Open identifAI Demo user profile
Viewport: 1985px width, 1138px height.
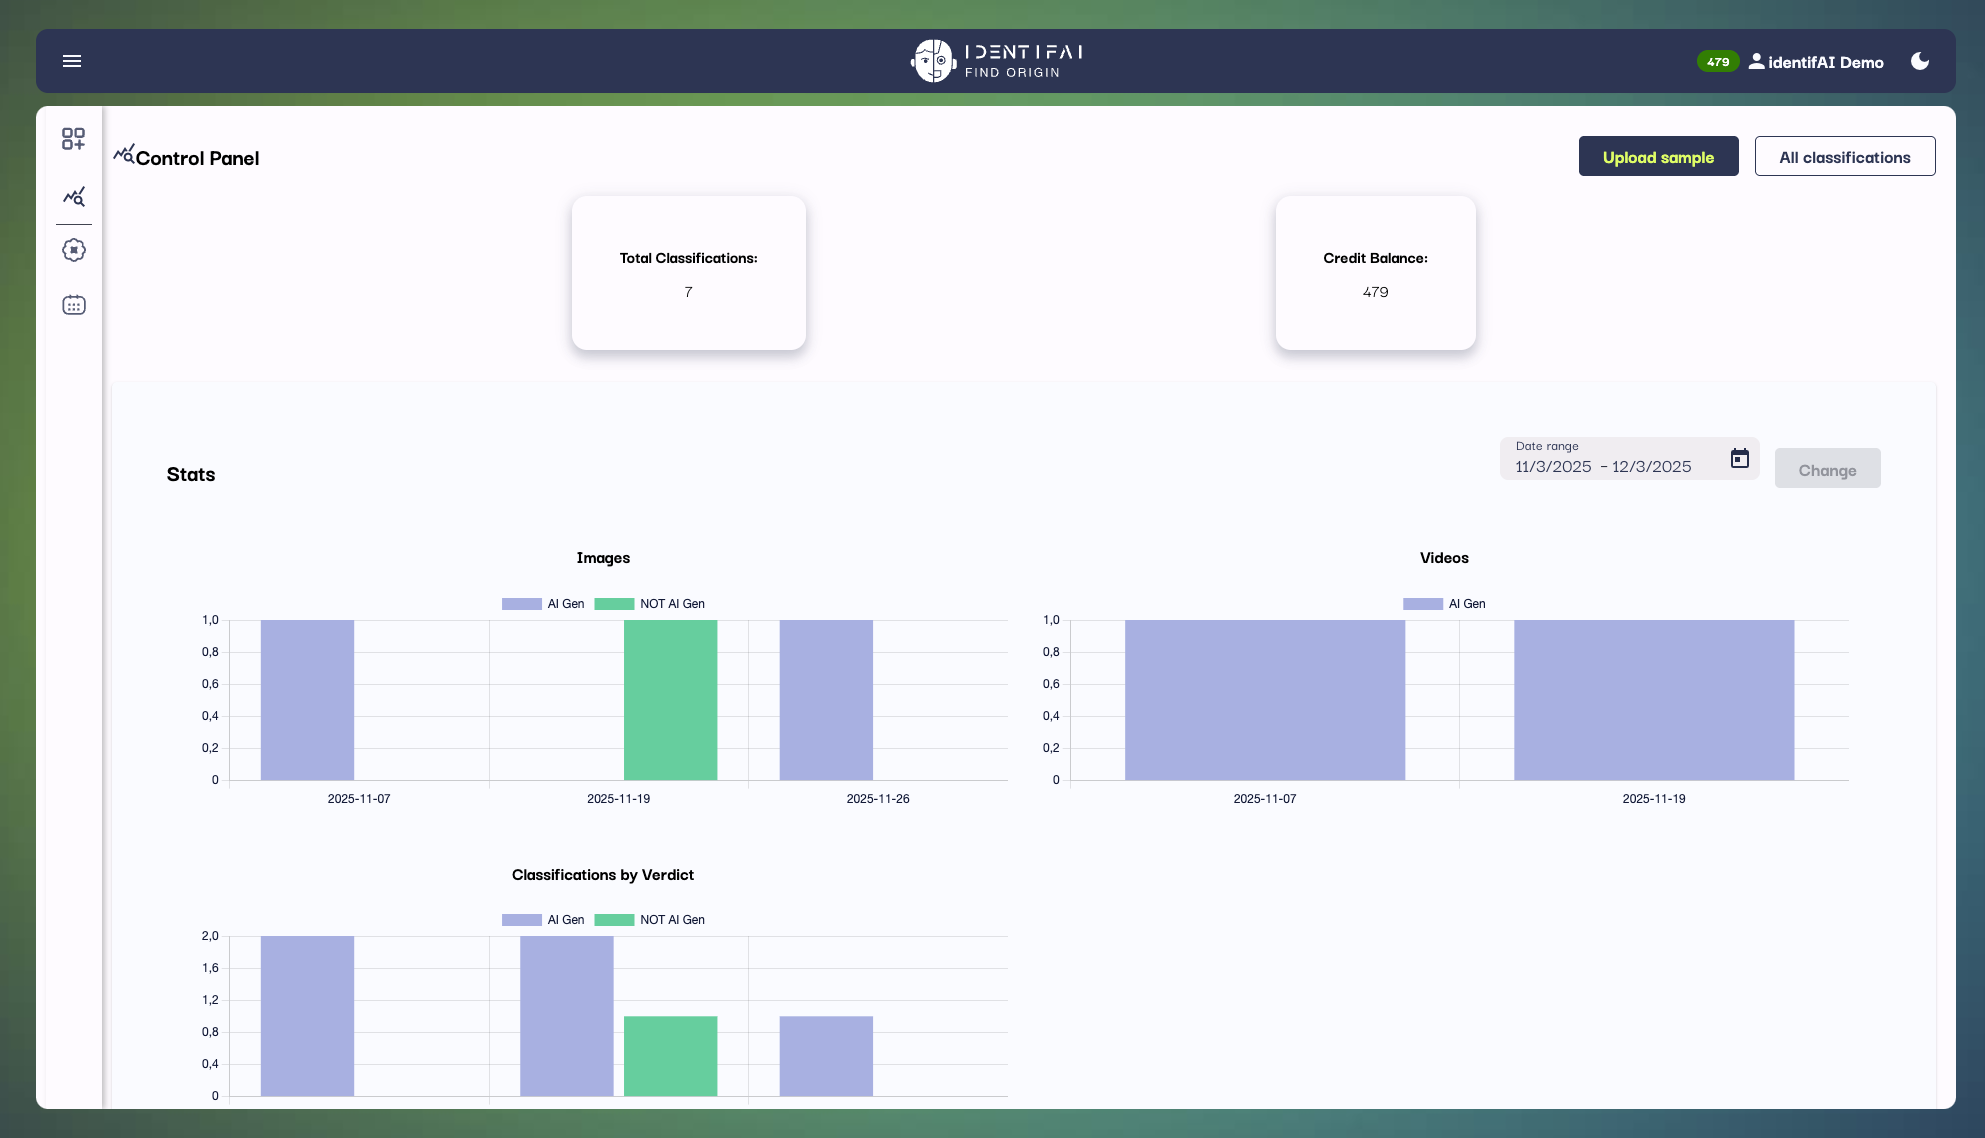click(x=1816, y=62)
